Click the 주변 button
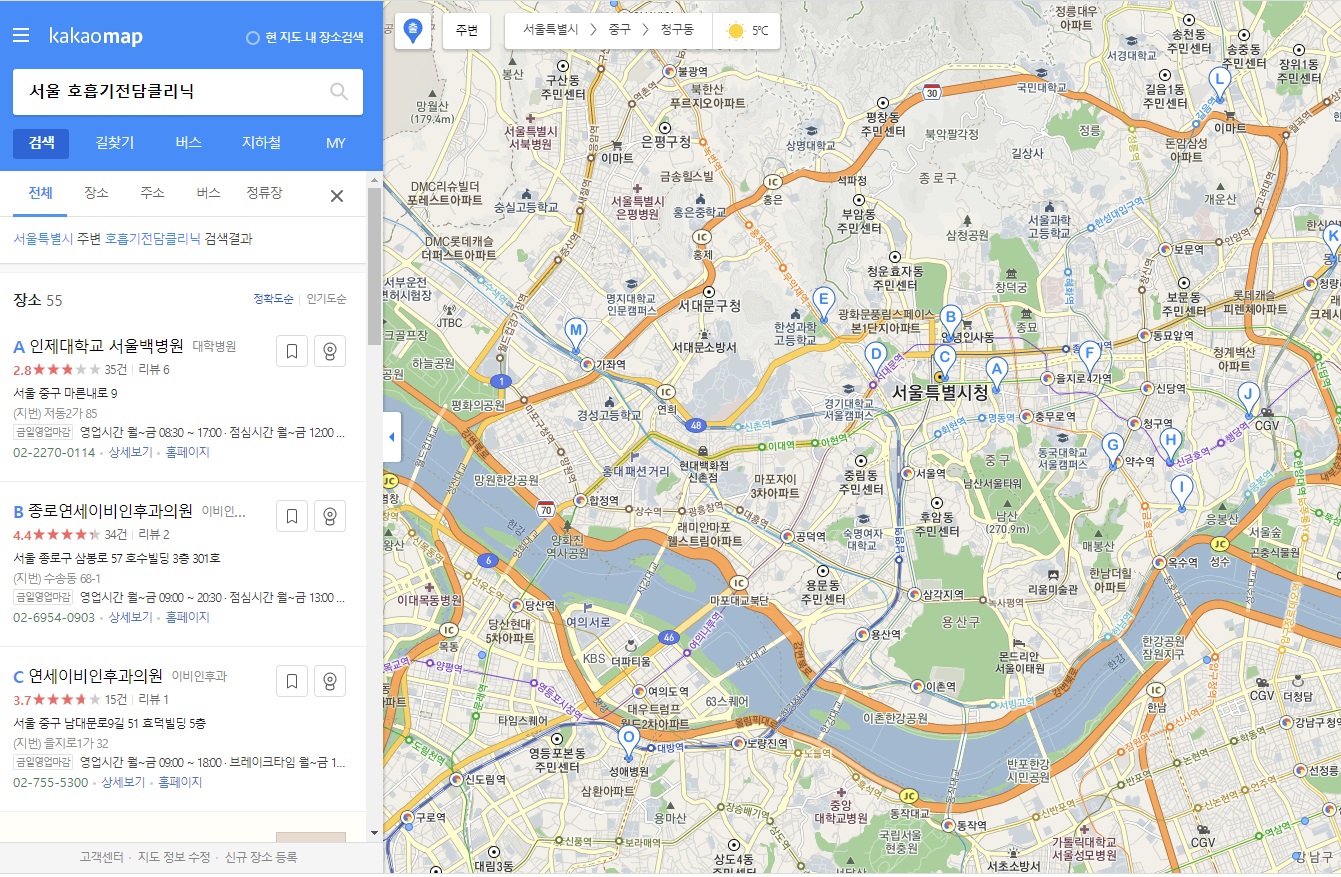Image resolution: width=1341 pixels, height=877 pixels. click(467, 31)
